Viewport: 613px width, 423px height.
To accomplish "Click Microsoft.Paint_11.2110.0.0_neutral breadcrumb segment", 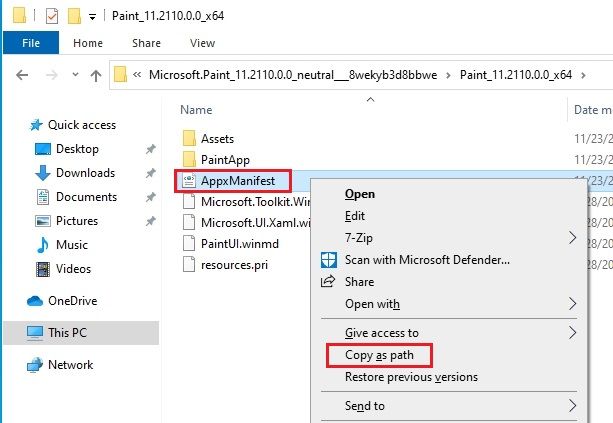I will tap(293, 75).
